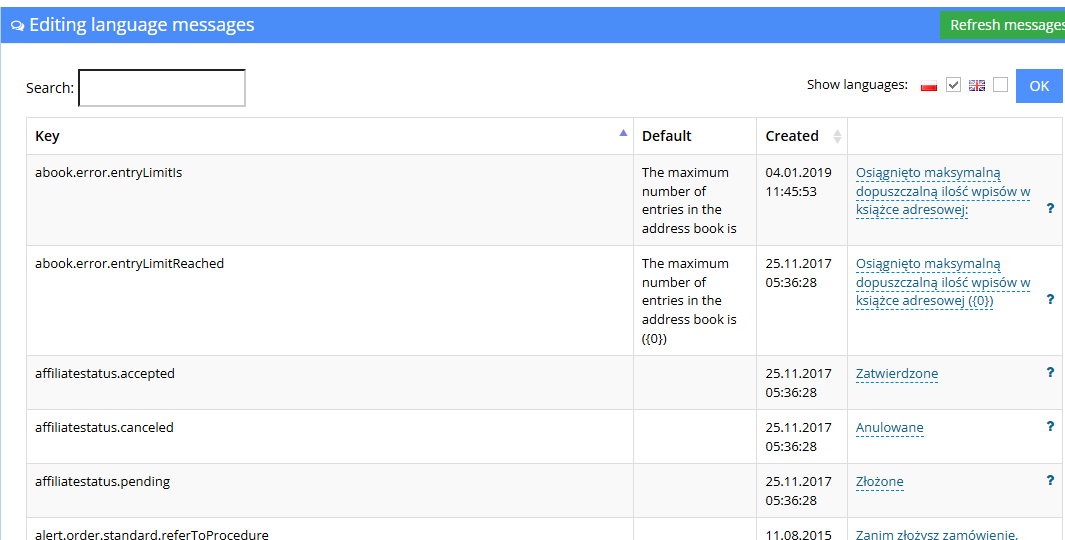Edit the Zatwierdzone translation
The height and width of the screenshot is (540, 1065).
tap(897, 374)
